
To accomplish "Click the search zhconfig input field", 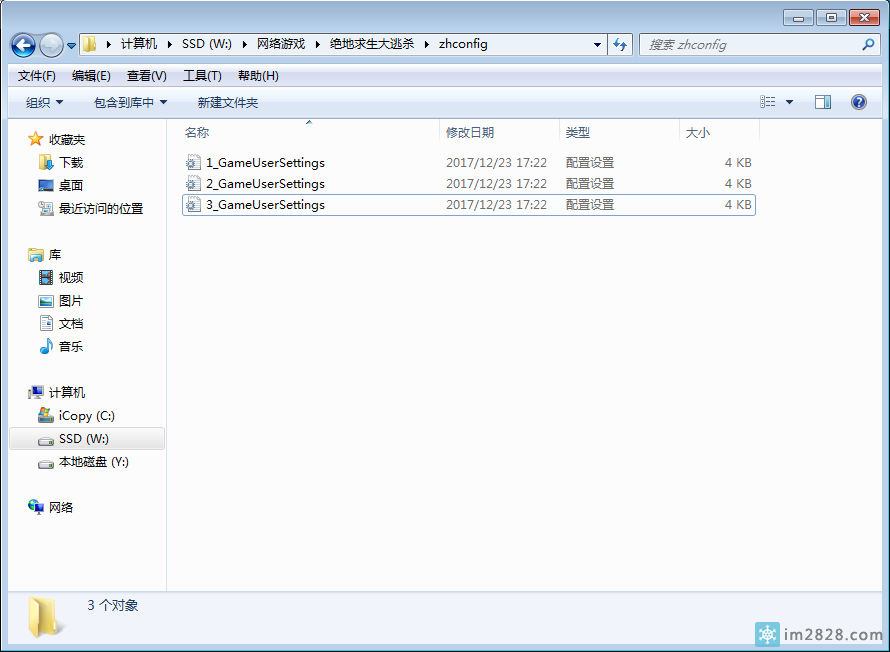I will [750, 45].
